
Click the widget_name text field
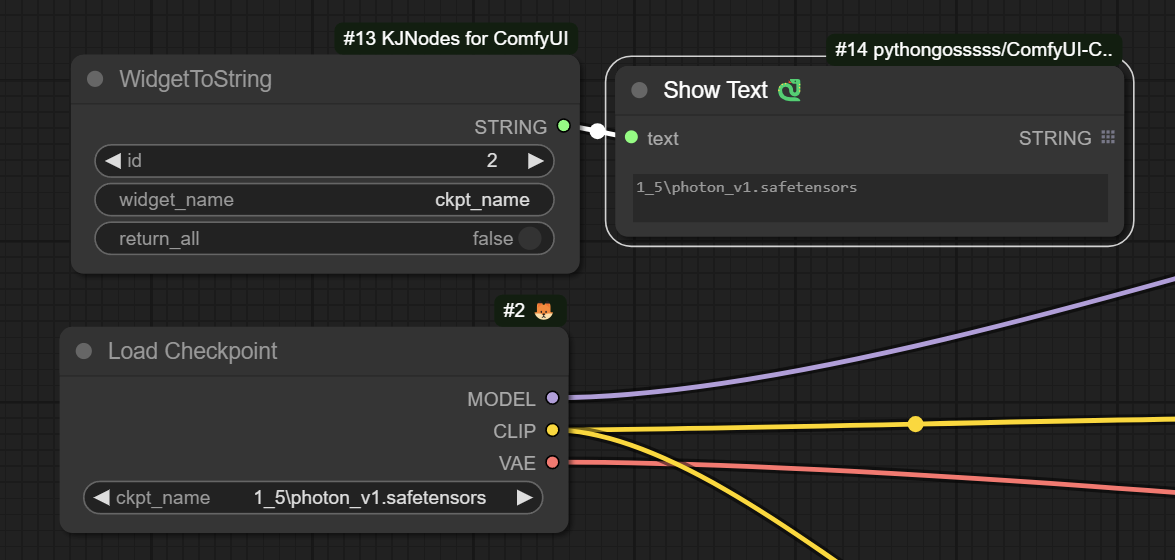[x=324, y=200]
